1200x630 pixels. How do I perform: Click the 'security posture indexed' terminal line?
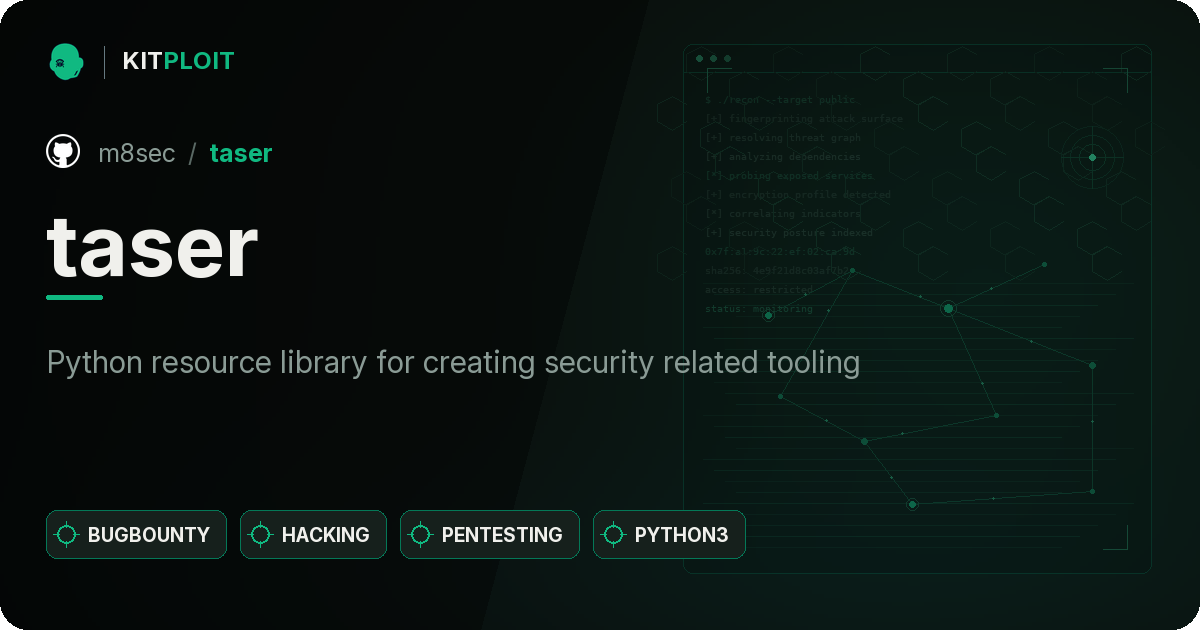[x=789, y=233]
